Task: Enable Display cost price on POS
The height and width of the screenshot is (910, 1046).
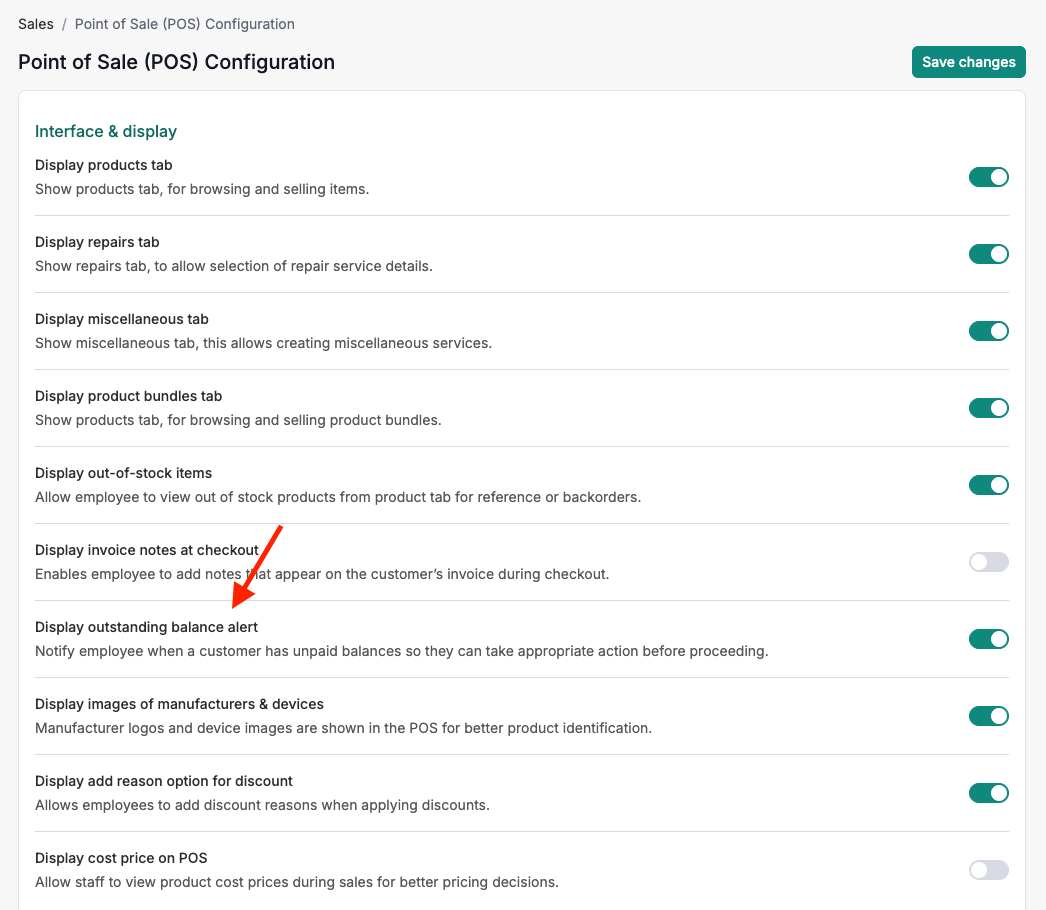Action: [x=988, y=870]
